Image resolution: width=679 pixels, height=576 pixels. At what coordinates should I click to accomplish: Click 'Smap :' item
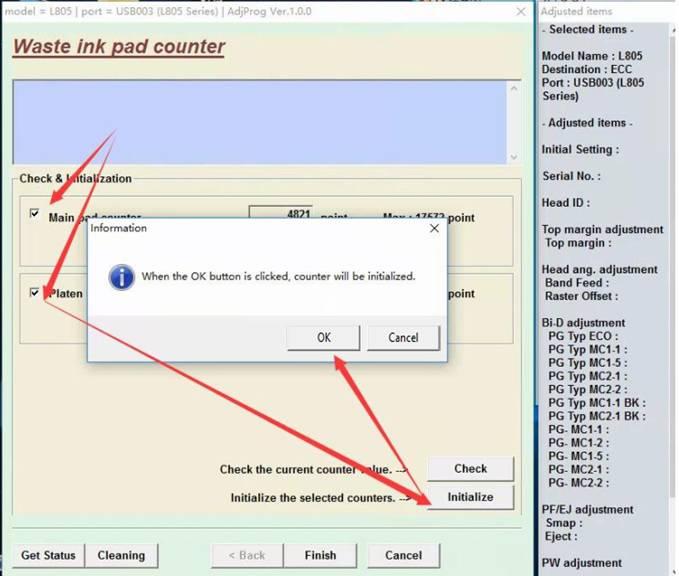[564, 523]
